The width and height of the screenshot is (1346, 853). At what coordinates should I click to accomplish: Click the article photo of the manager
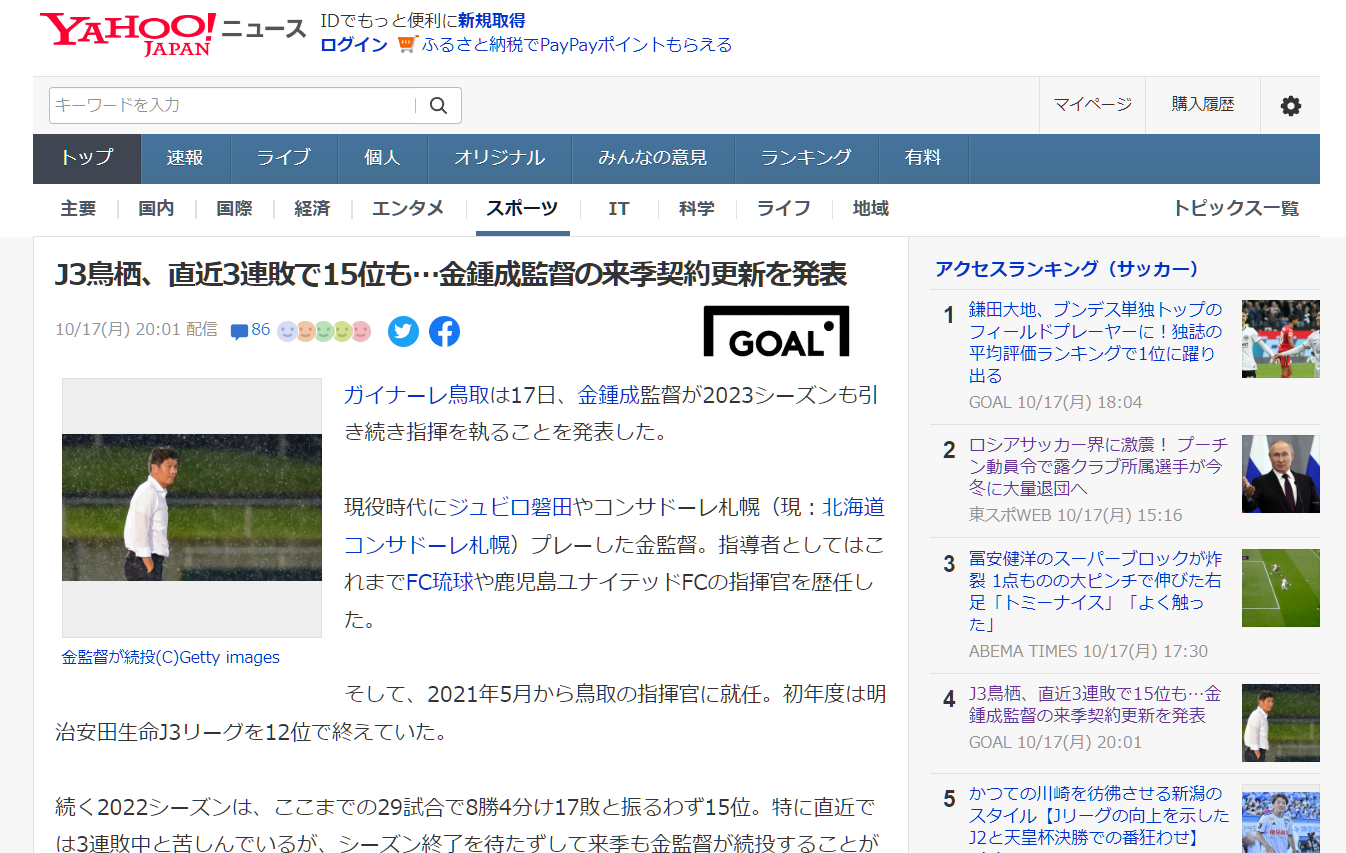[192, 507]
